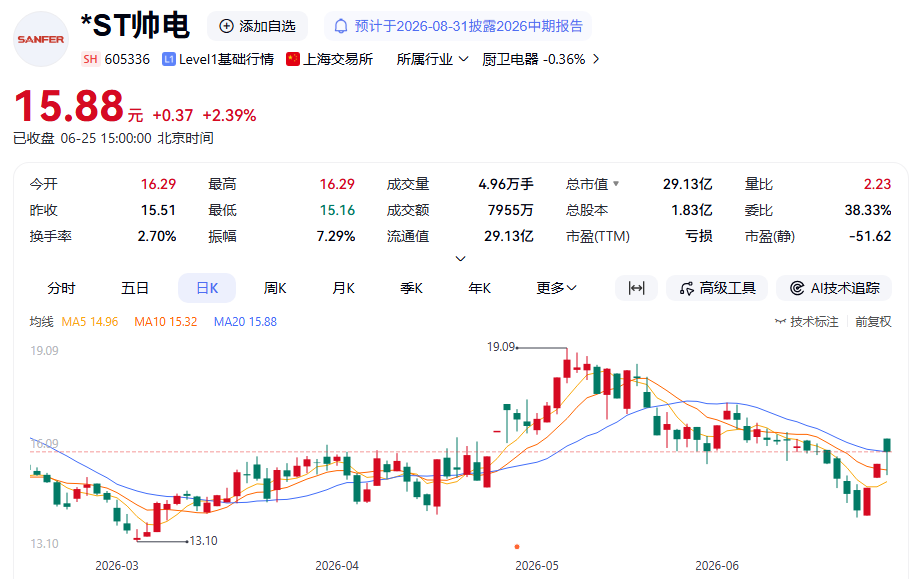Switch to 五日 chart tab
Screen dimensions: 919x579
coord(135,288)
